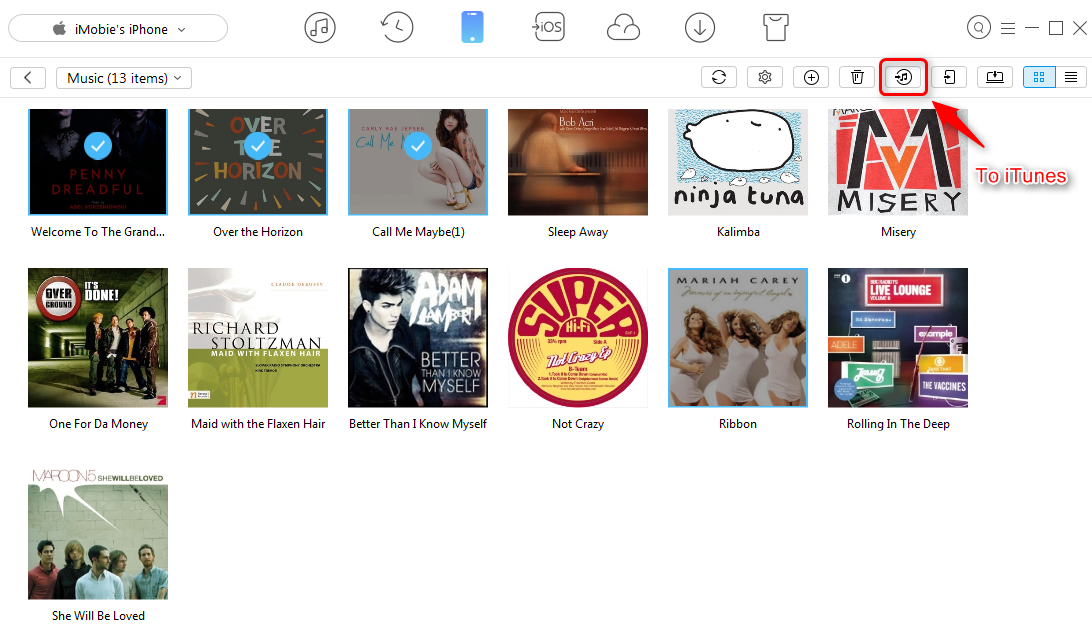Uncheck the Call Me Maybe(1) song
This screenshot has width=1092, height=629.
point(418,146)
